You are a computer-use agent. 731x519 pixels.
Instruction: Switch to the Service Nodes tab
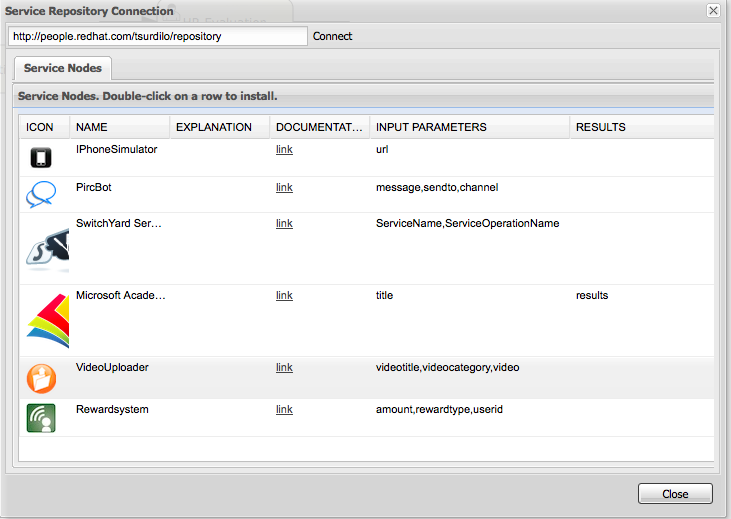pos(63,68)
